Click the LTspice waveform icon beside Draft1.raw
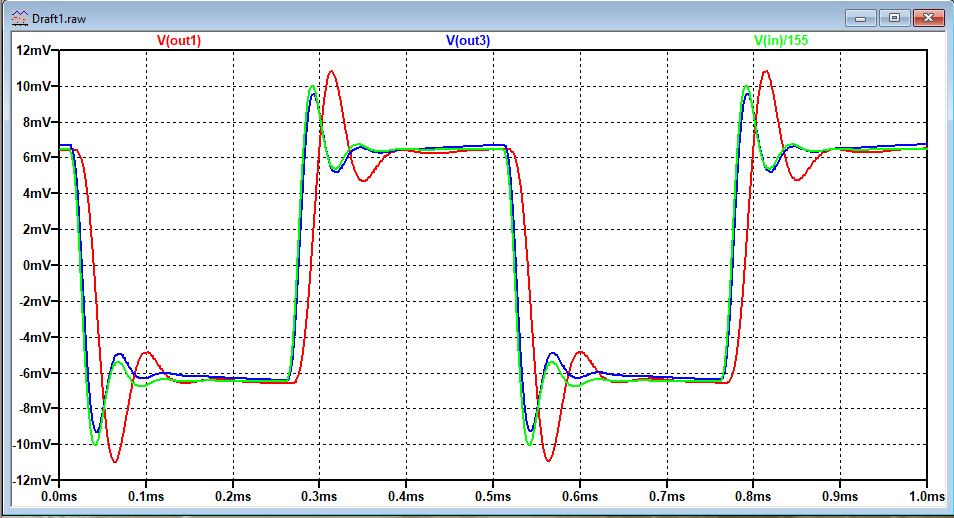Screen dimensions: 954x518 tap(20, 18)
